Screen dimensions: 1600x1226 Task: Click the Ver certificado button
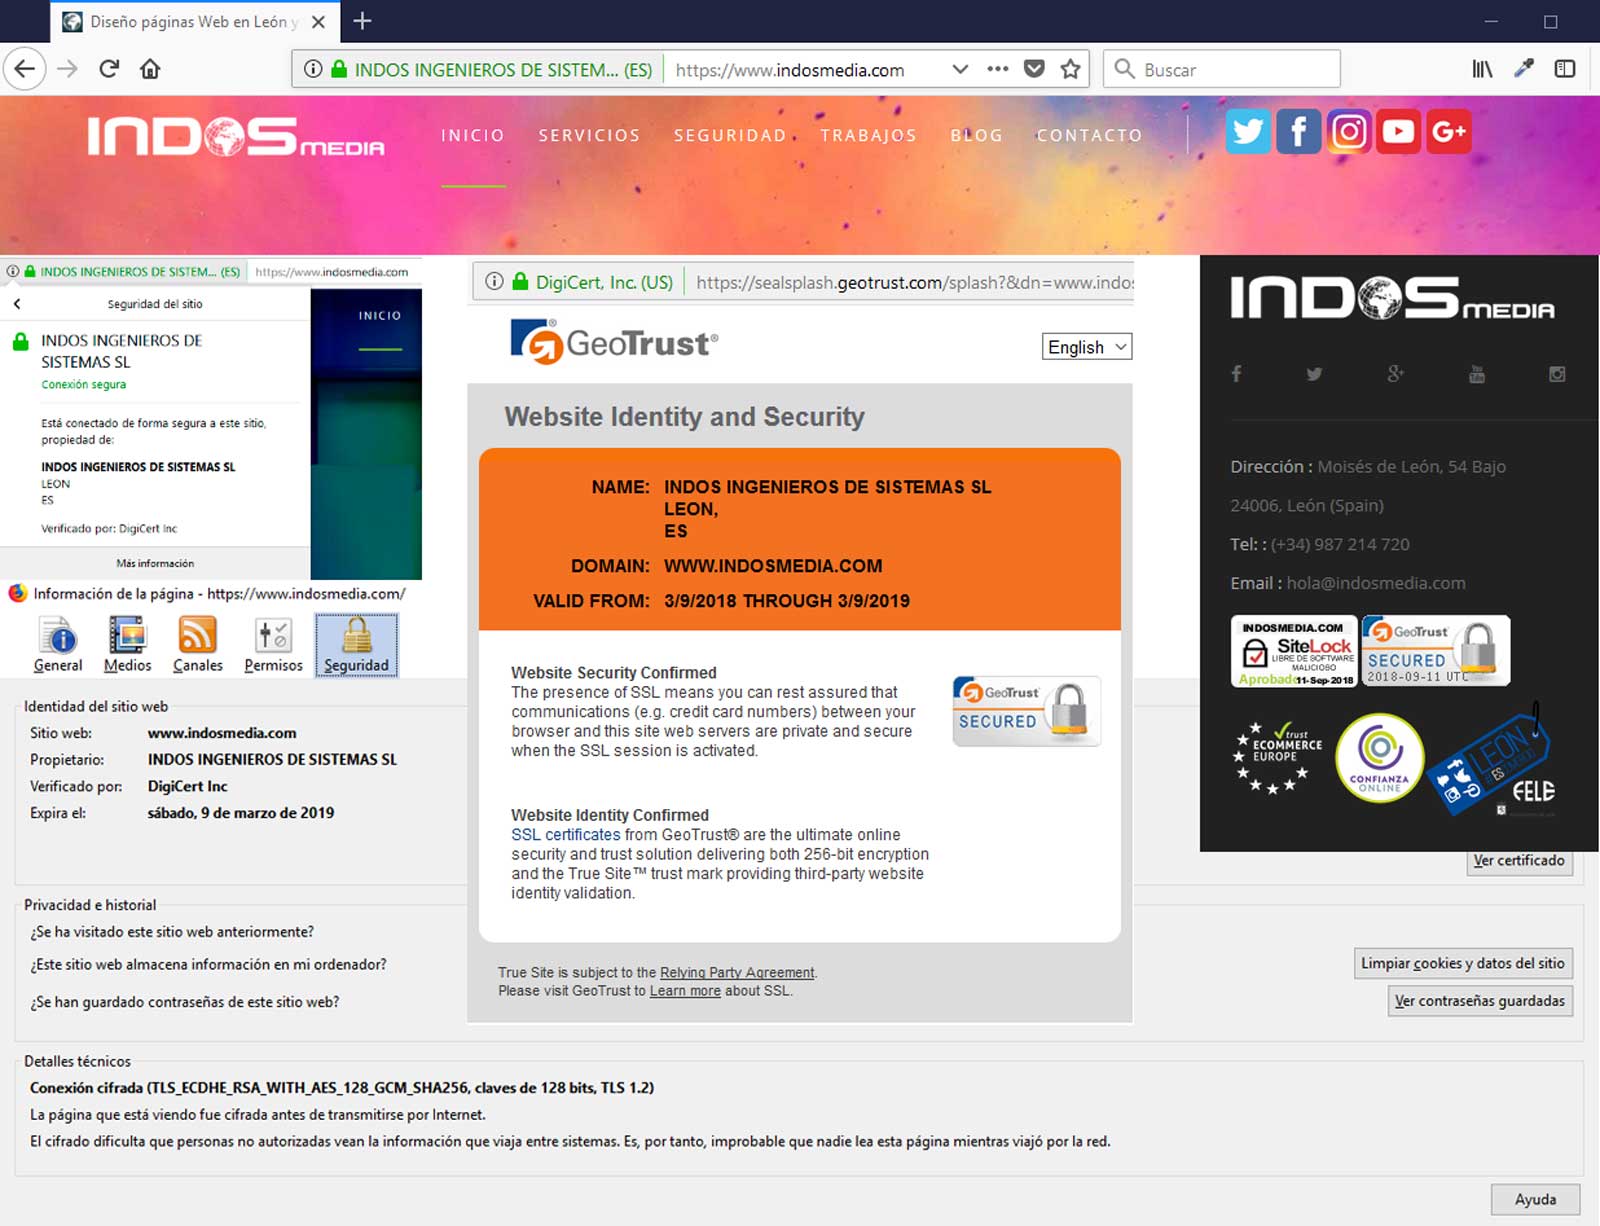point(1518,862)
